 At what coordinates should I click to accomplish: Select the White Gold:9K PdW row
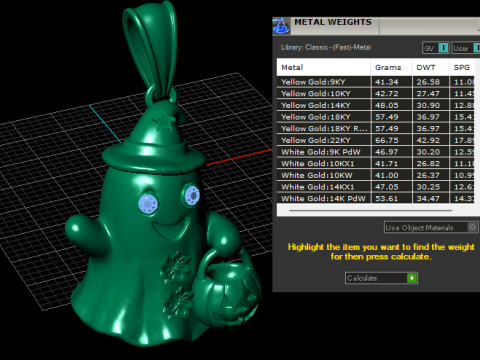coord(376,152)
